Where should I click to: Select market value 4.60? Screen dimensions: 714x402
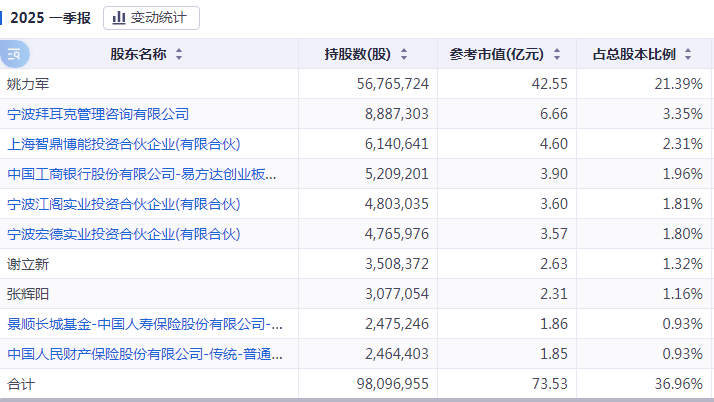click(554, 144)
